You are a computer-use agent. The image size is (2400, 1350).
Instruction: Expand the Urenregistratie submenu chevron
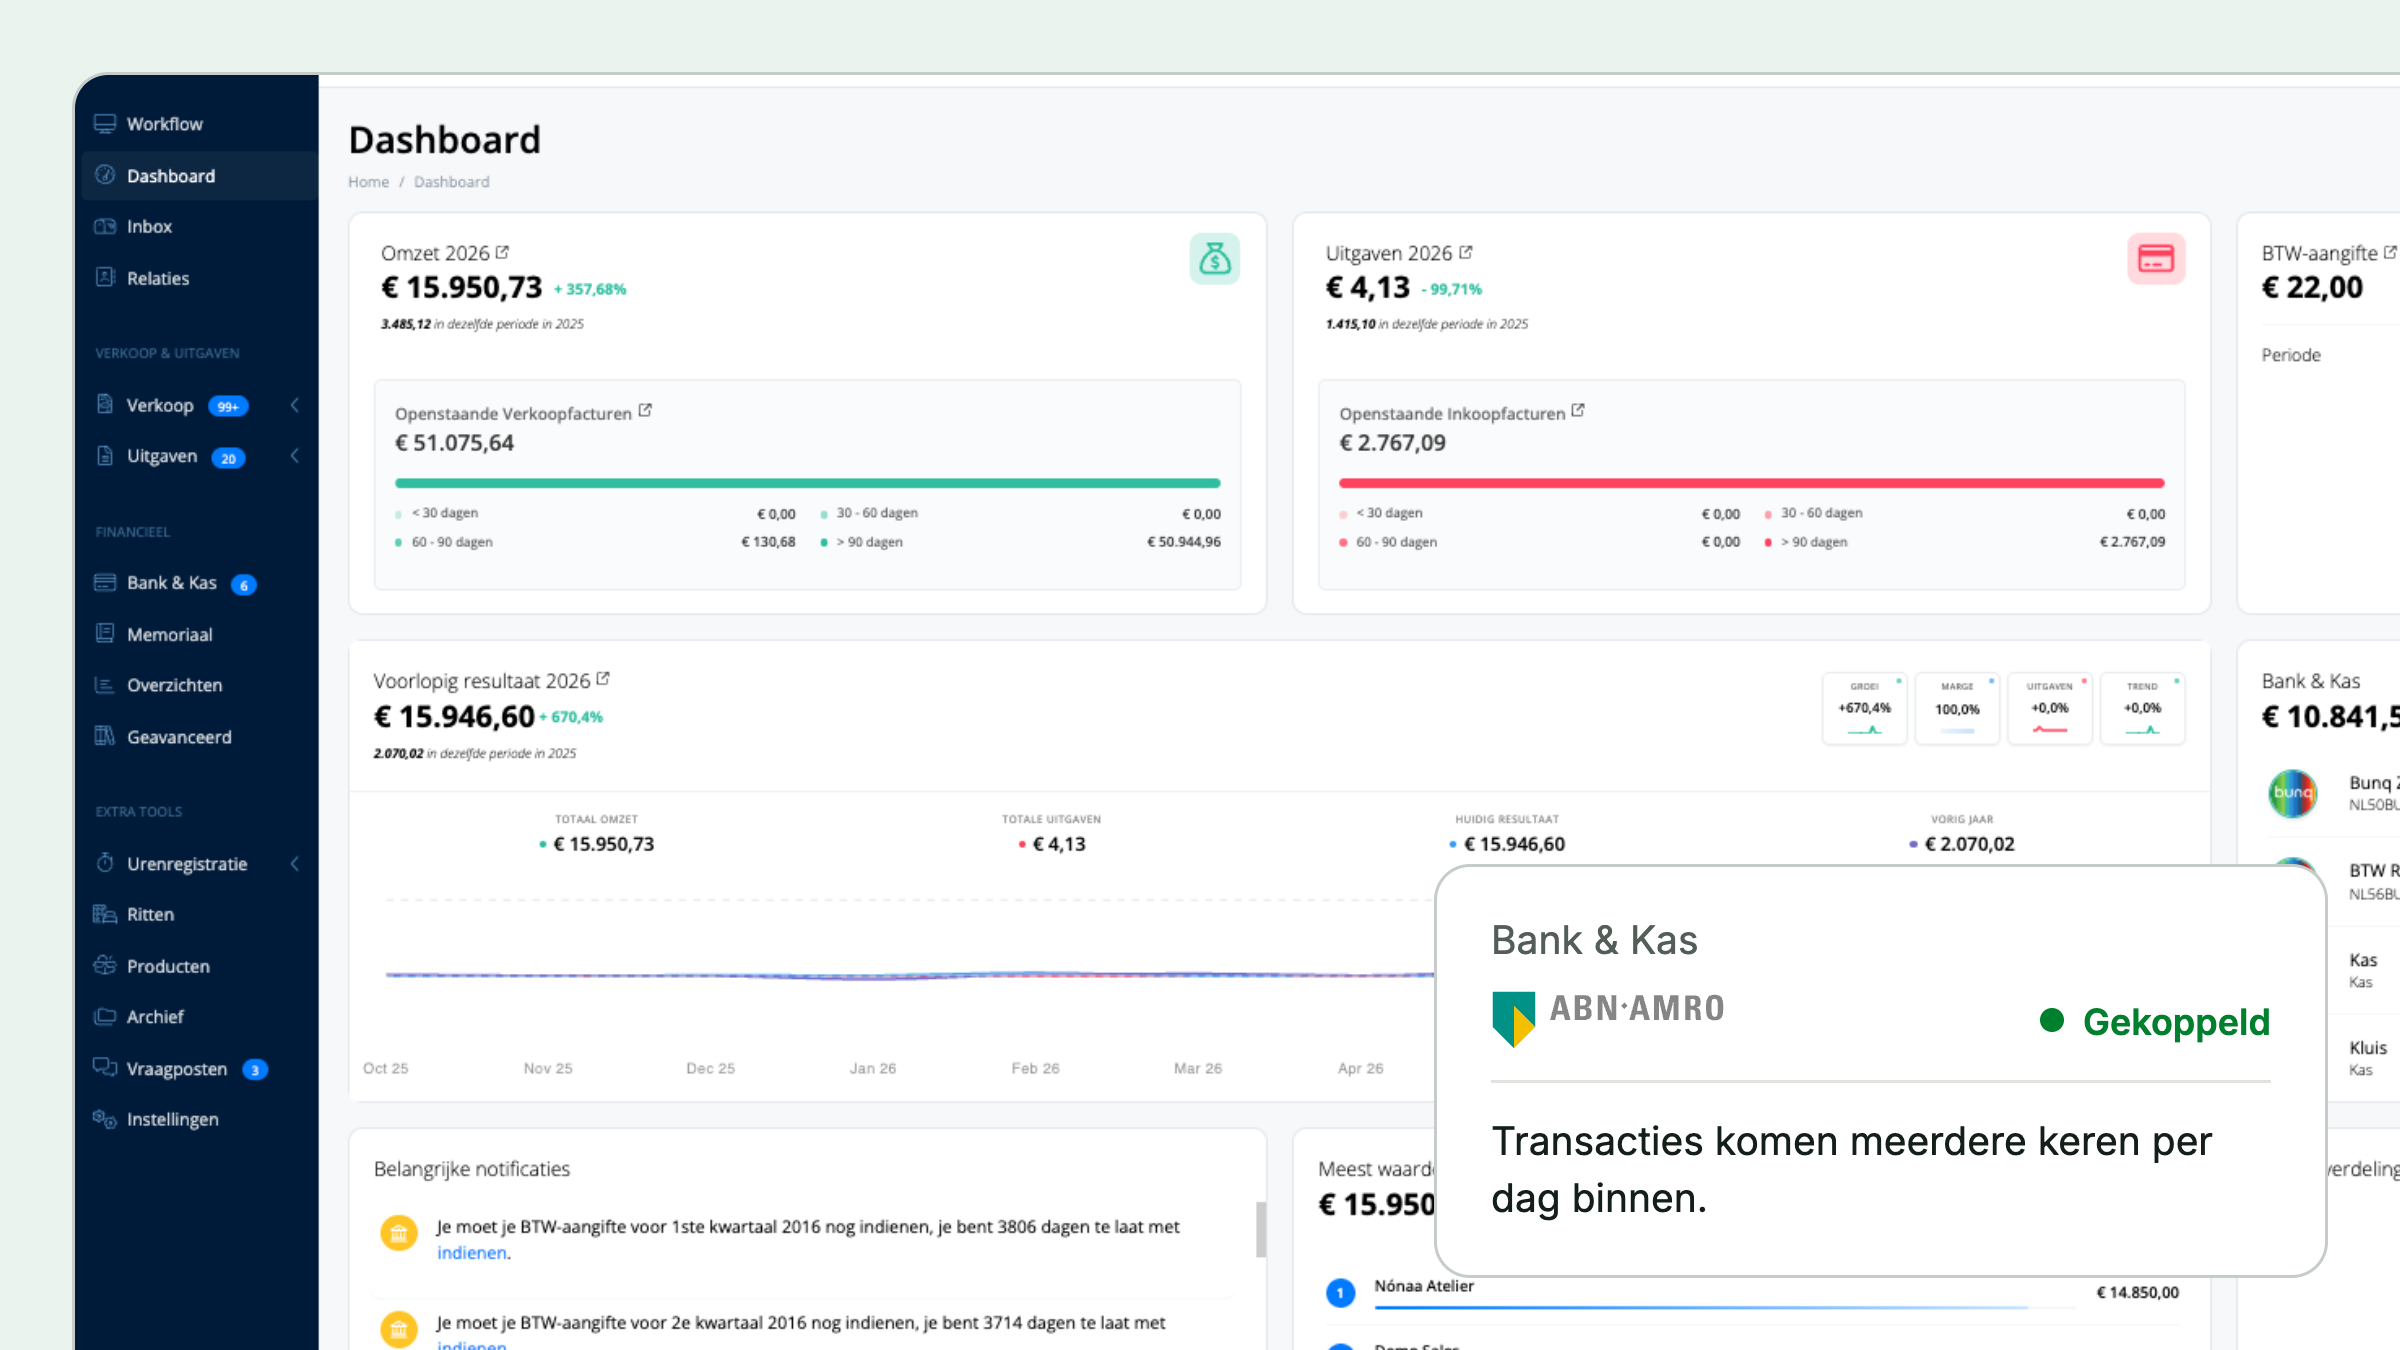click(295, 863)
